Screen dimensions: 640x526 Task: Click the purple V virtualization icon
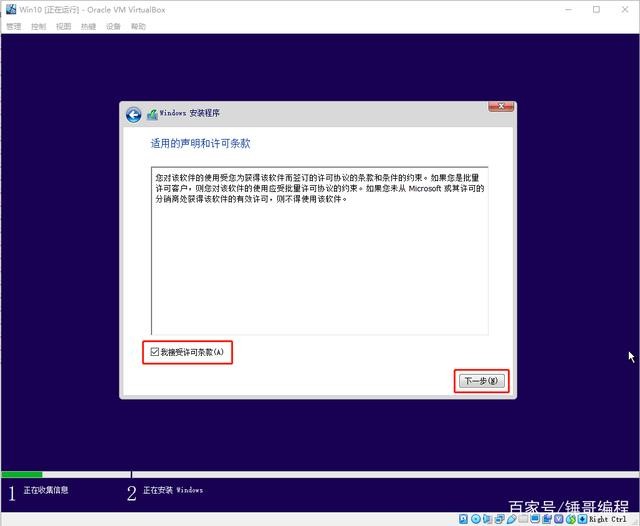pyautogui.click(x=559, y=519)
